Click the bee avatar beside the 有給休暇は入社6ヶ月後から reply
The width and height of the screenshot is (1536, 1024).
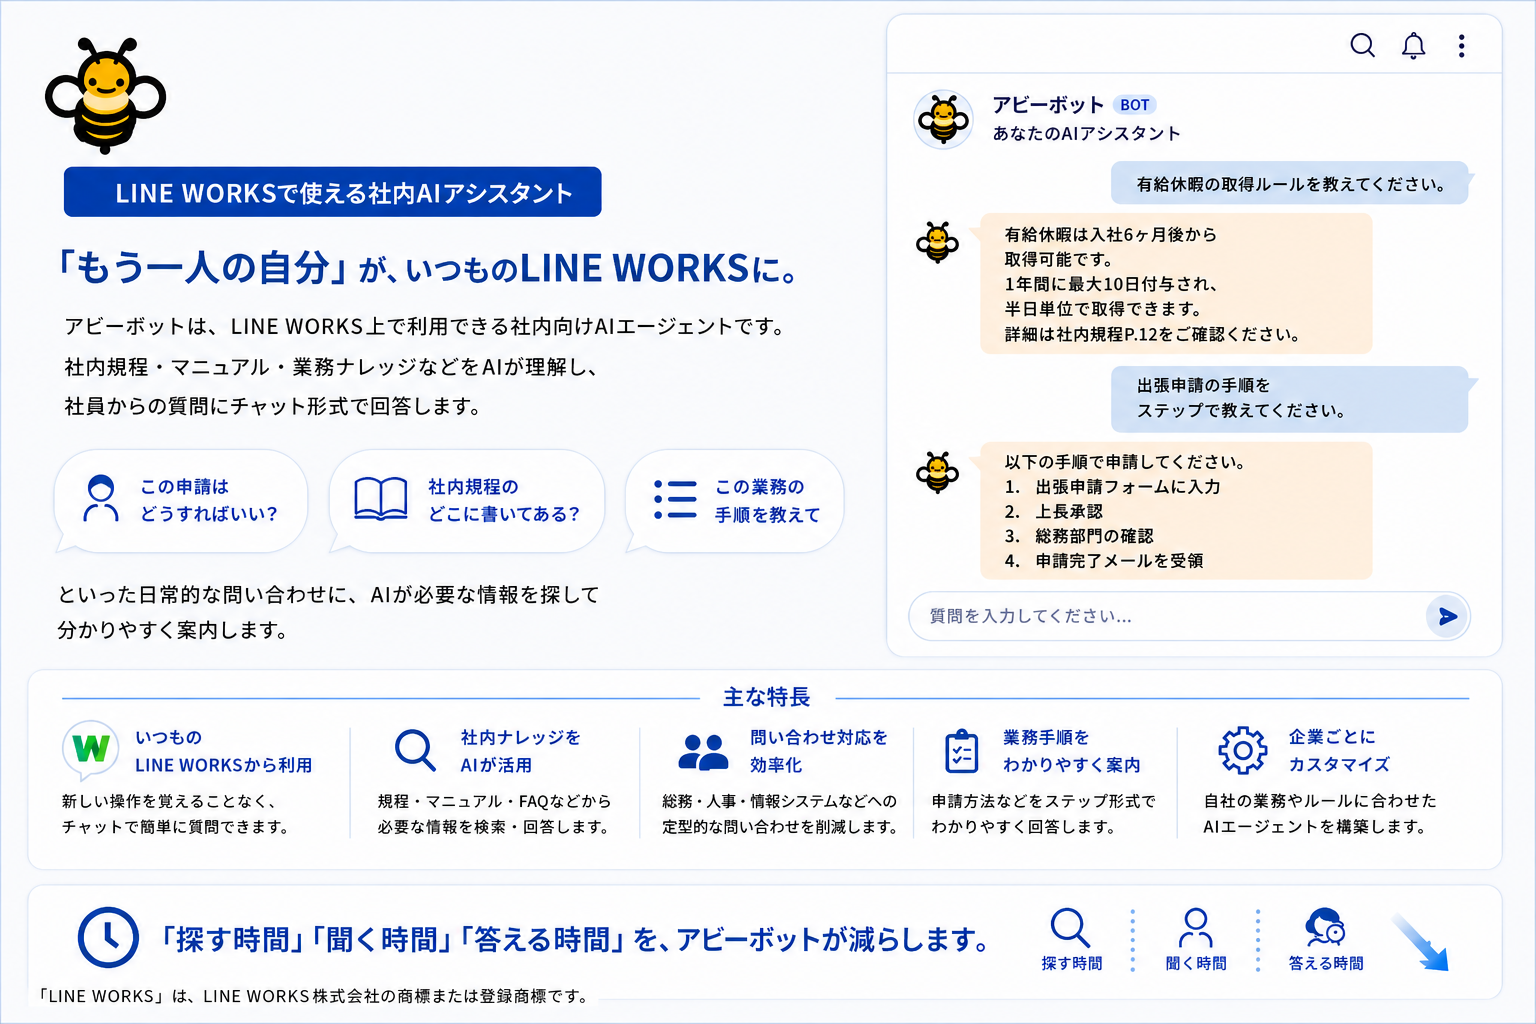tap(937, 243)
